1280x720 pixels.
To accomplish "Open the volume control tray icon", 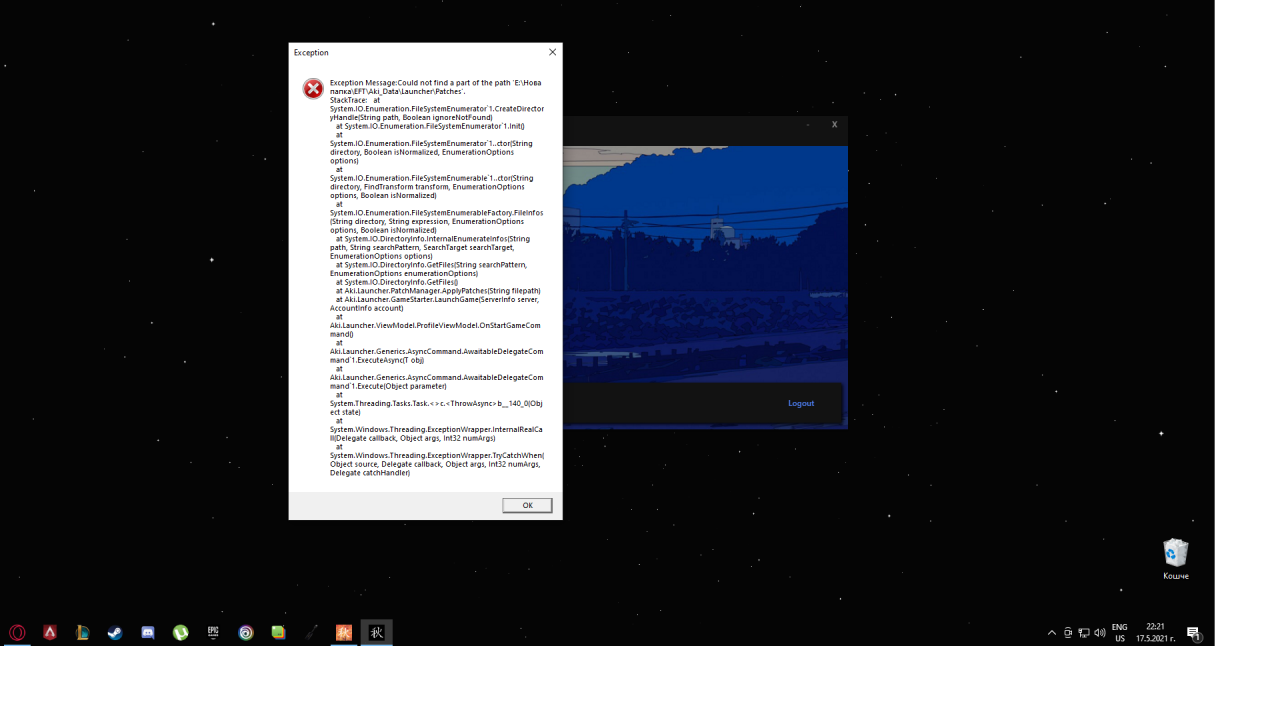I will (x=1100, y=633).
